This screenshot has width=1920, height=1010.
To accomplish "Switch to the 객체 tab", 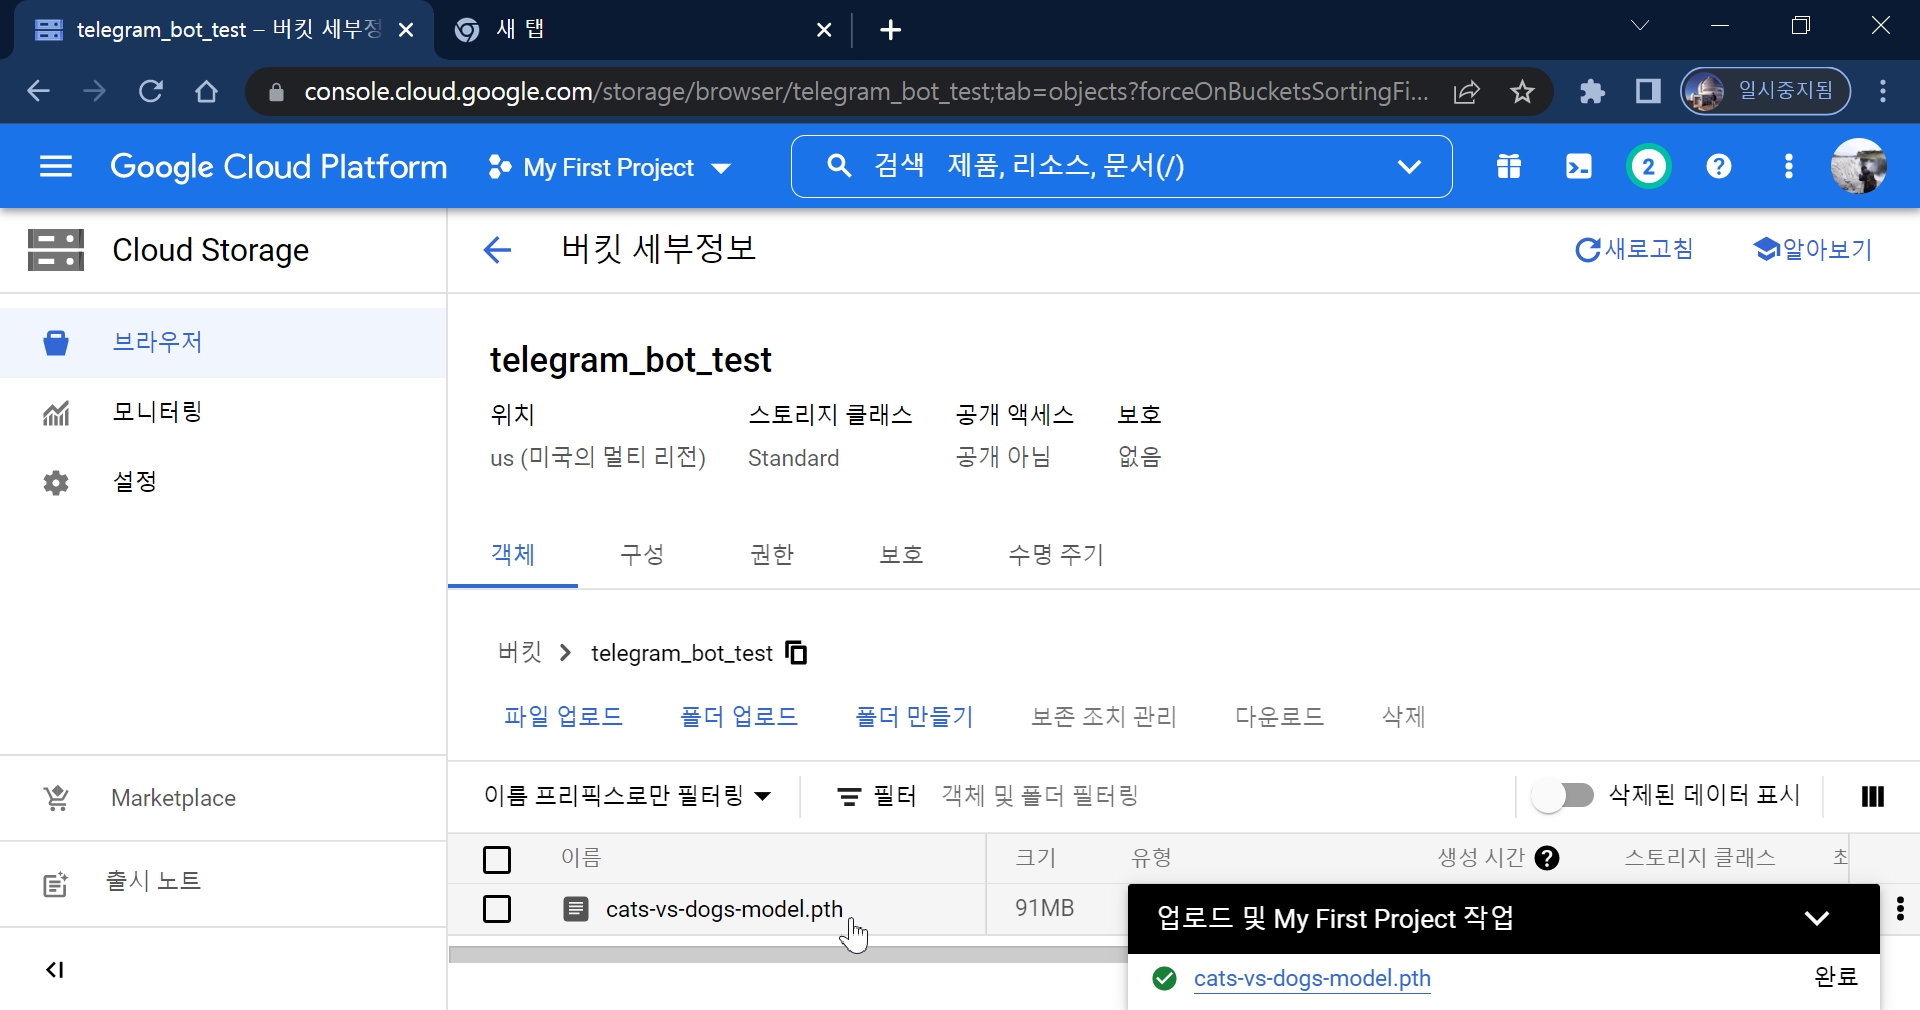I will (x=513, y=555).
